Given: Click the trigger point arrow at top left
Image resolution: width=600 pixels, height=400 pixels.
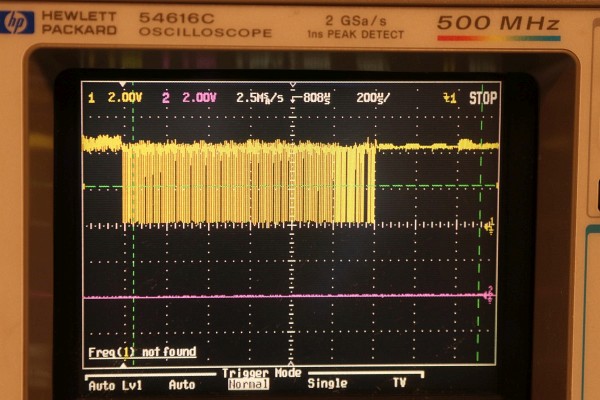Looking at the screenshot, I should 123,86.
